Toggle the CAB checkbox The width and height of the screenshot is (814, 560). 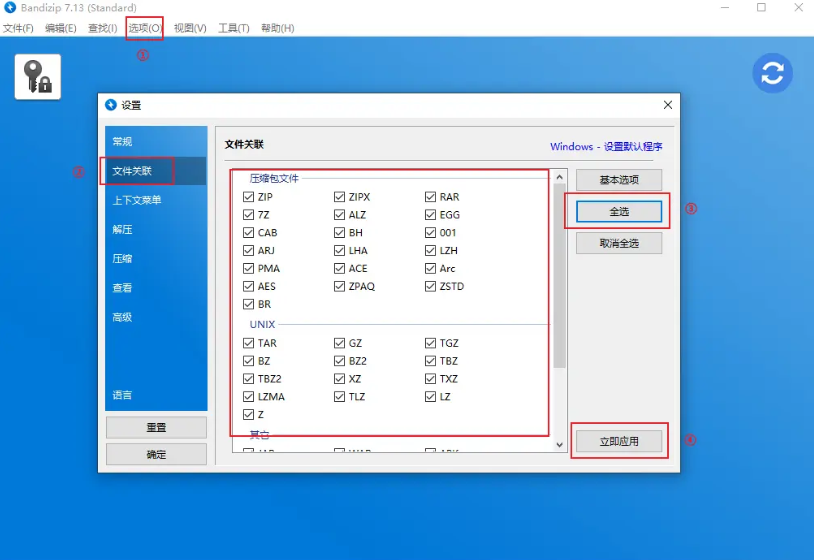point(248,233)
